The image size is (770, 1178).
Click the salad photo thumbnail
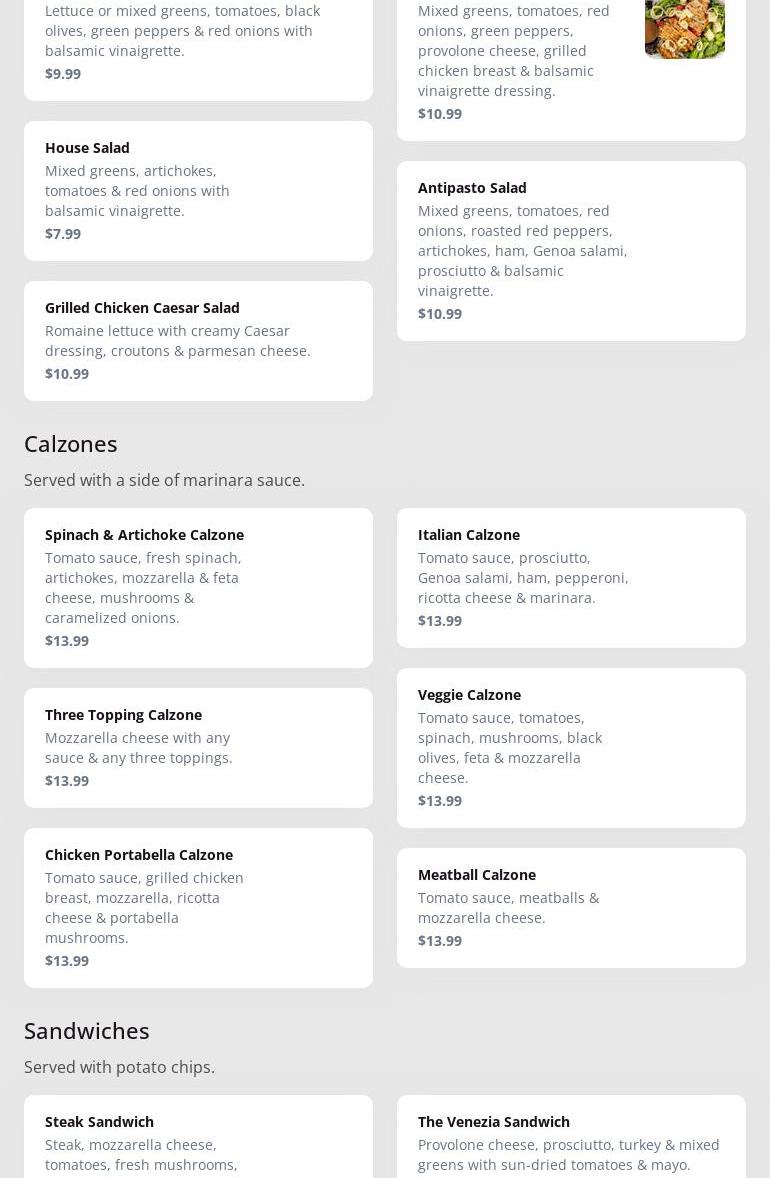coord(684,28)
